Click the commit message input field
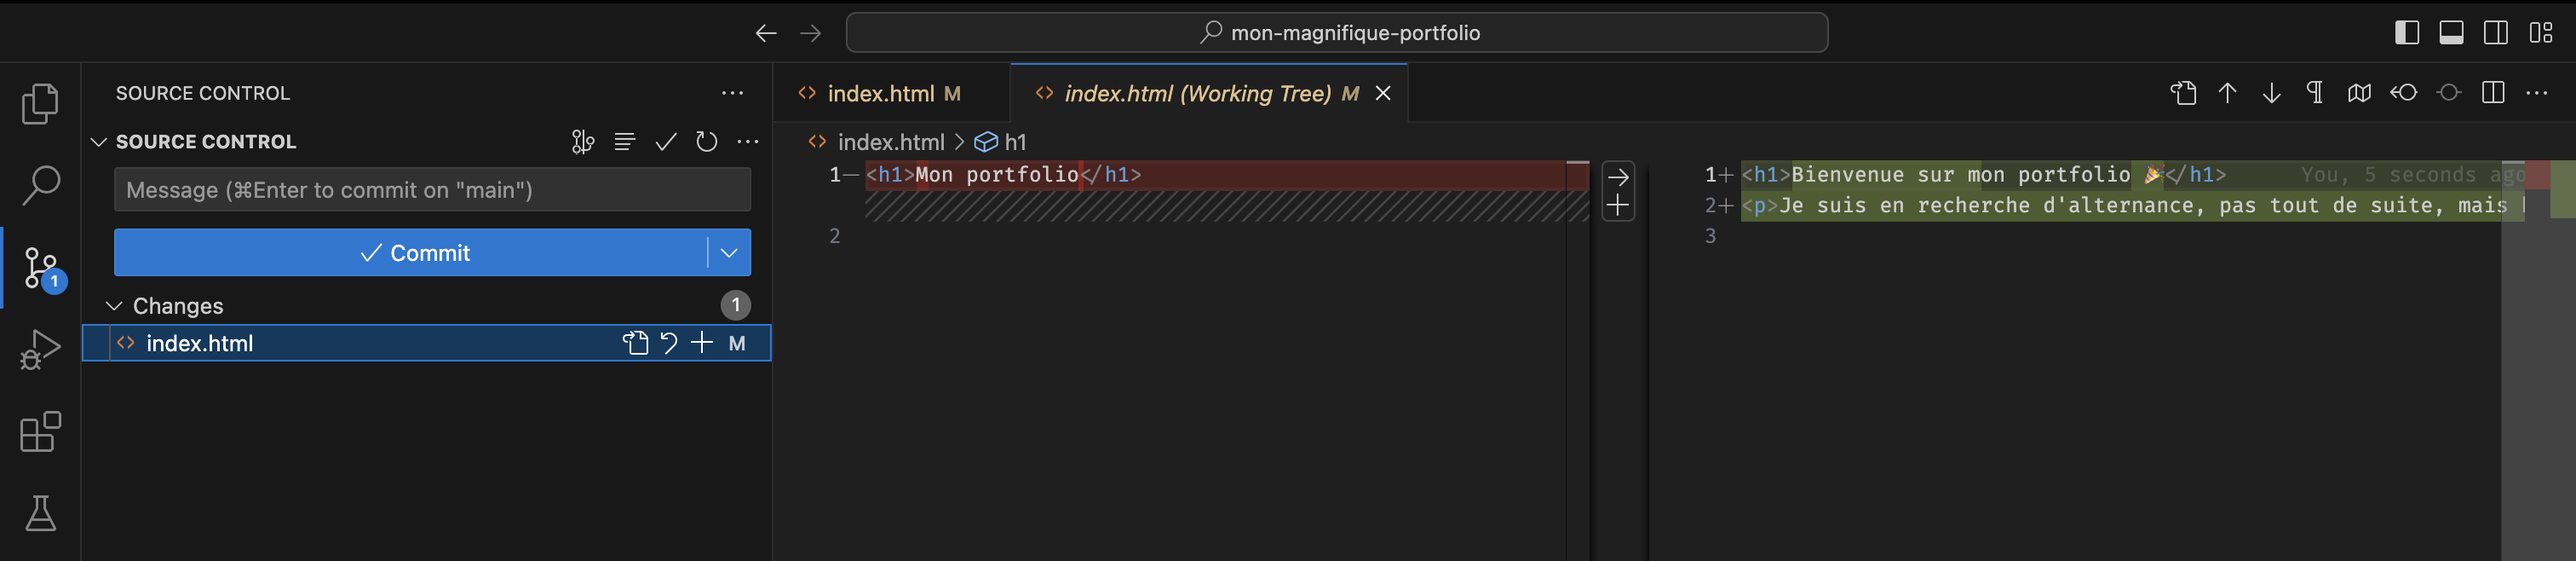This screenshot has width=2576, height=561. pos(432,190)
